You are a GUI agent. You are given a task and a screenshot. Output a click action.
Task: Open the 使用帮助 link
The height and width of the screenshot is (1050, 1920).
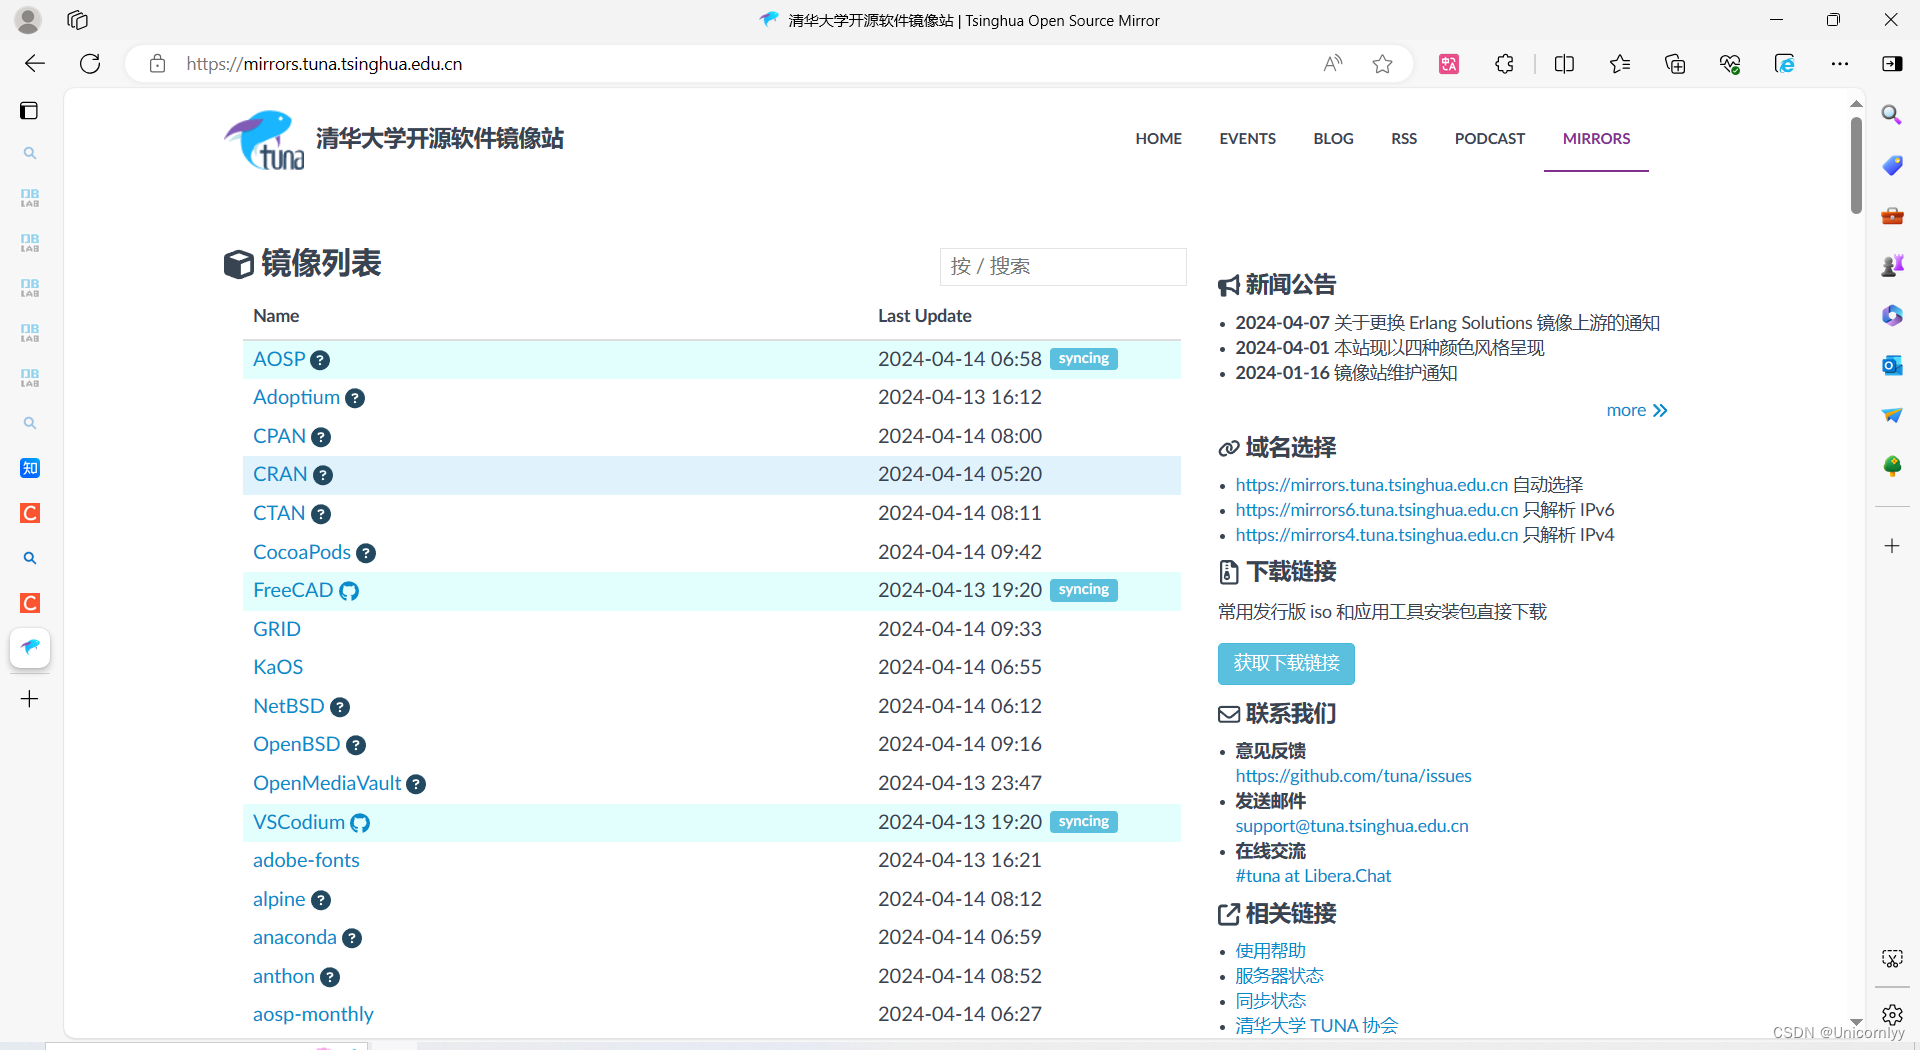pos(1270,951)
